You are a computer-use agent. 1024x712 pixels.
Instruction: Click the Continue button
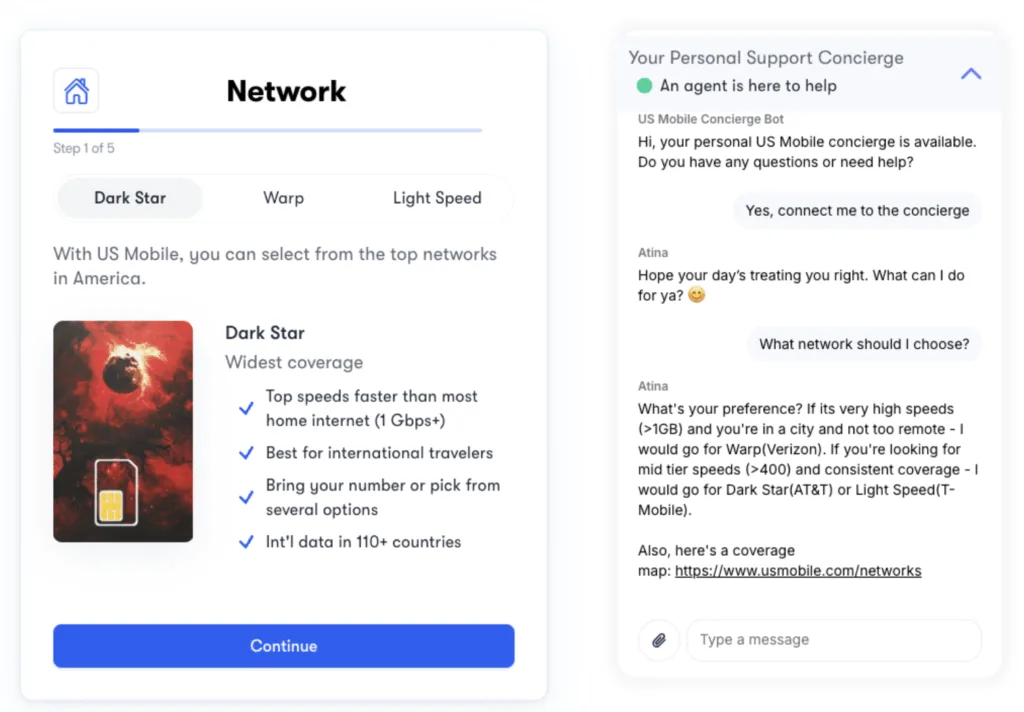coord(283,645)
